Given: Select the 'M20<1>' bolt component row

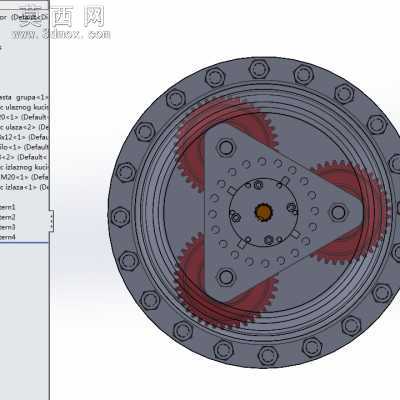Looking at the screenshot, I should click(24, 177).
